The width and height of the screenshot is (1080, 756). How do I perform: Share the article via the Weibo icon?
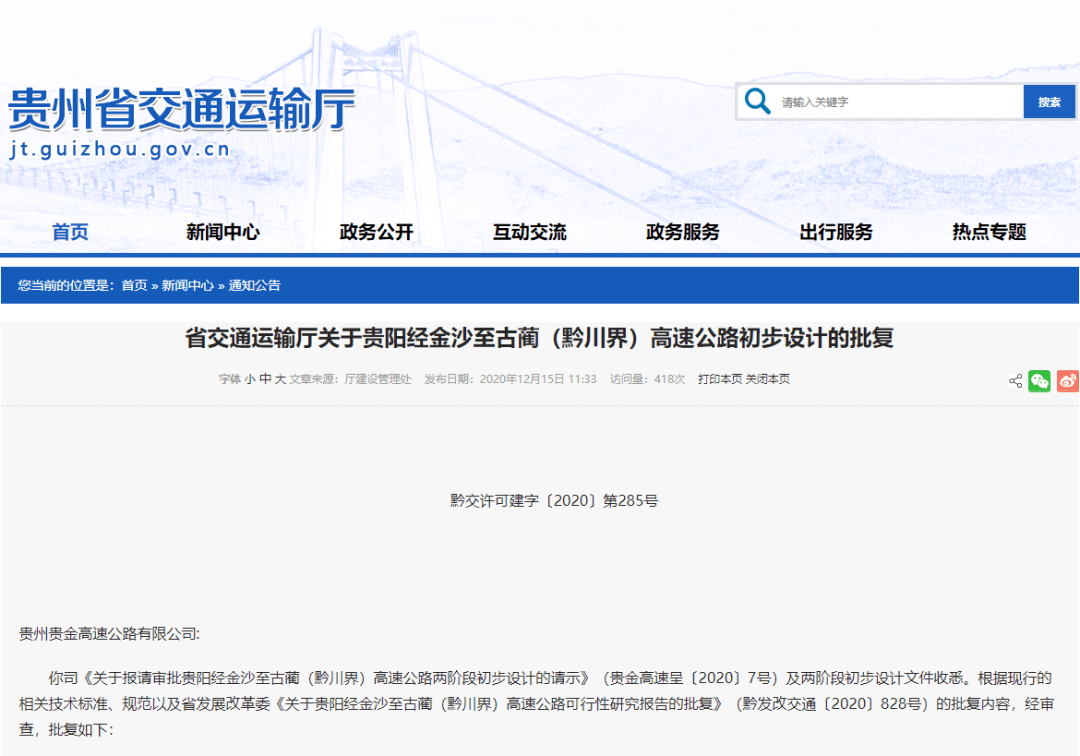click(x=1067, y=381)
